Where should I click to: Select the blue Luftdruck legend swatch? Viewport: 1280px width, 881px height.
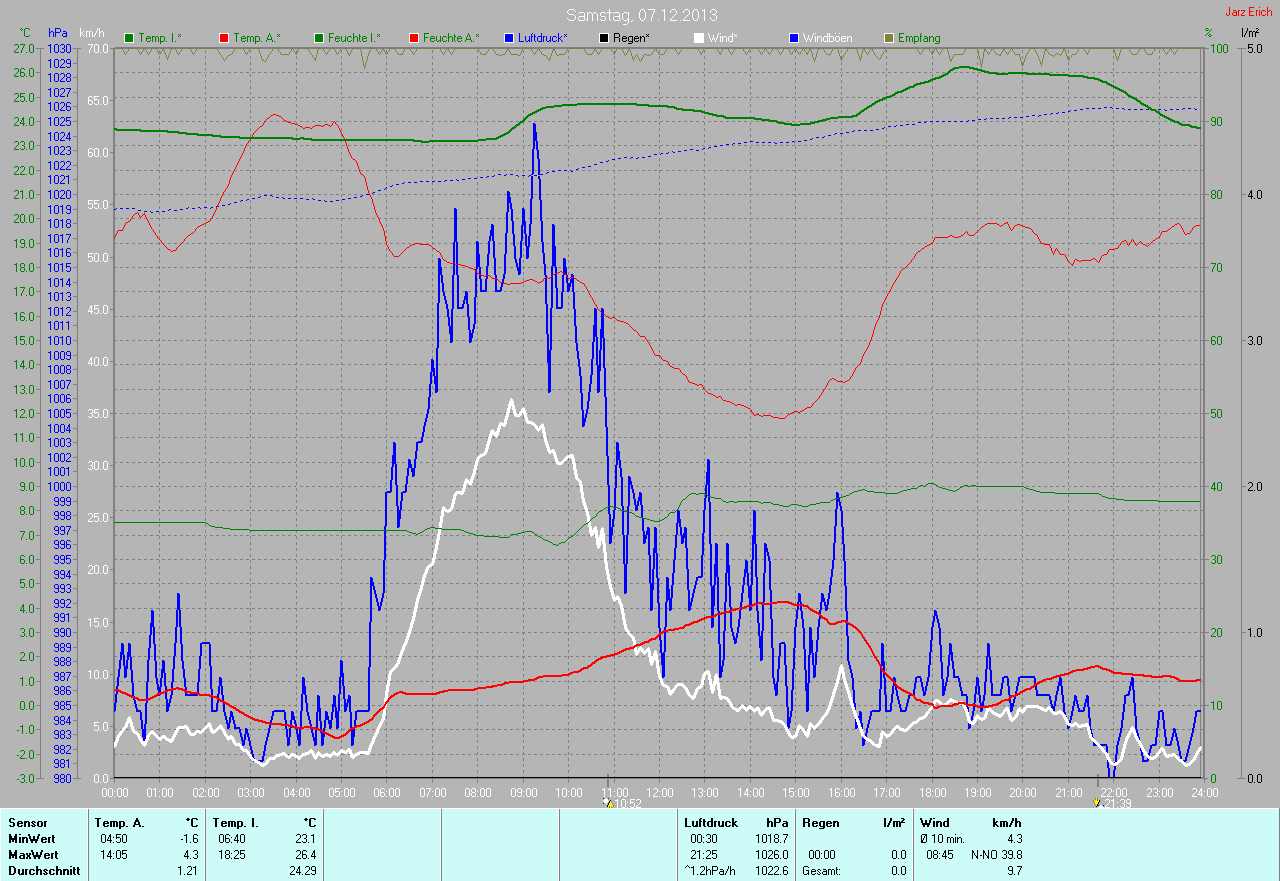click(510, 38)
